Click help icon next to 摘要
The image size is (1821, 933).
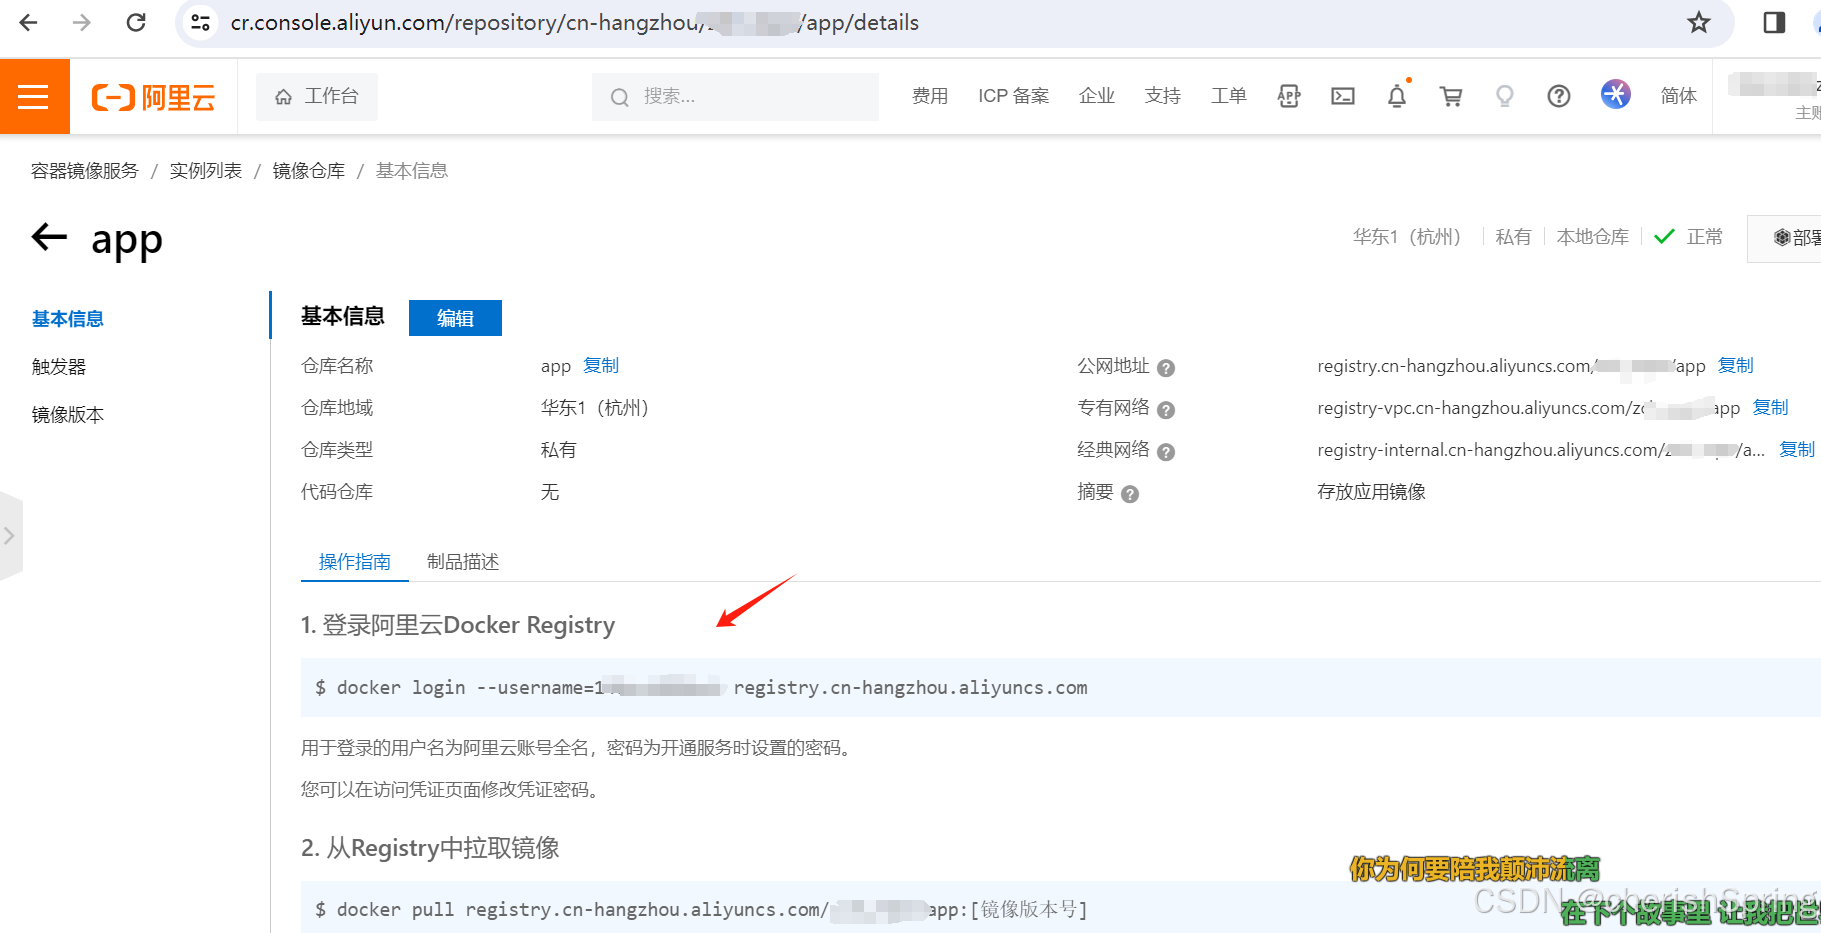(1130, 494)
